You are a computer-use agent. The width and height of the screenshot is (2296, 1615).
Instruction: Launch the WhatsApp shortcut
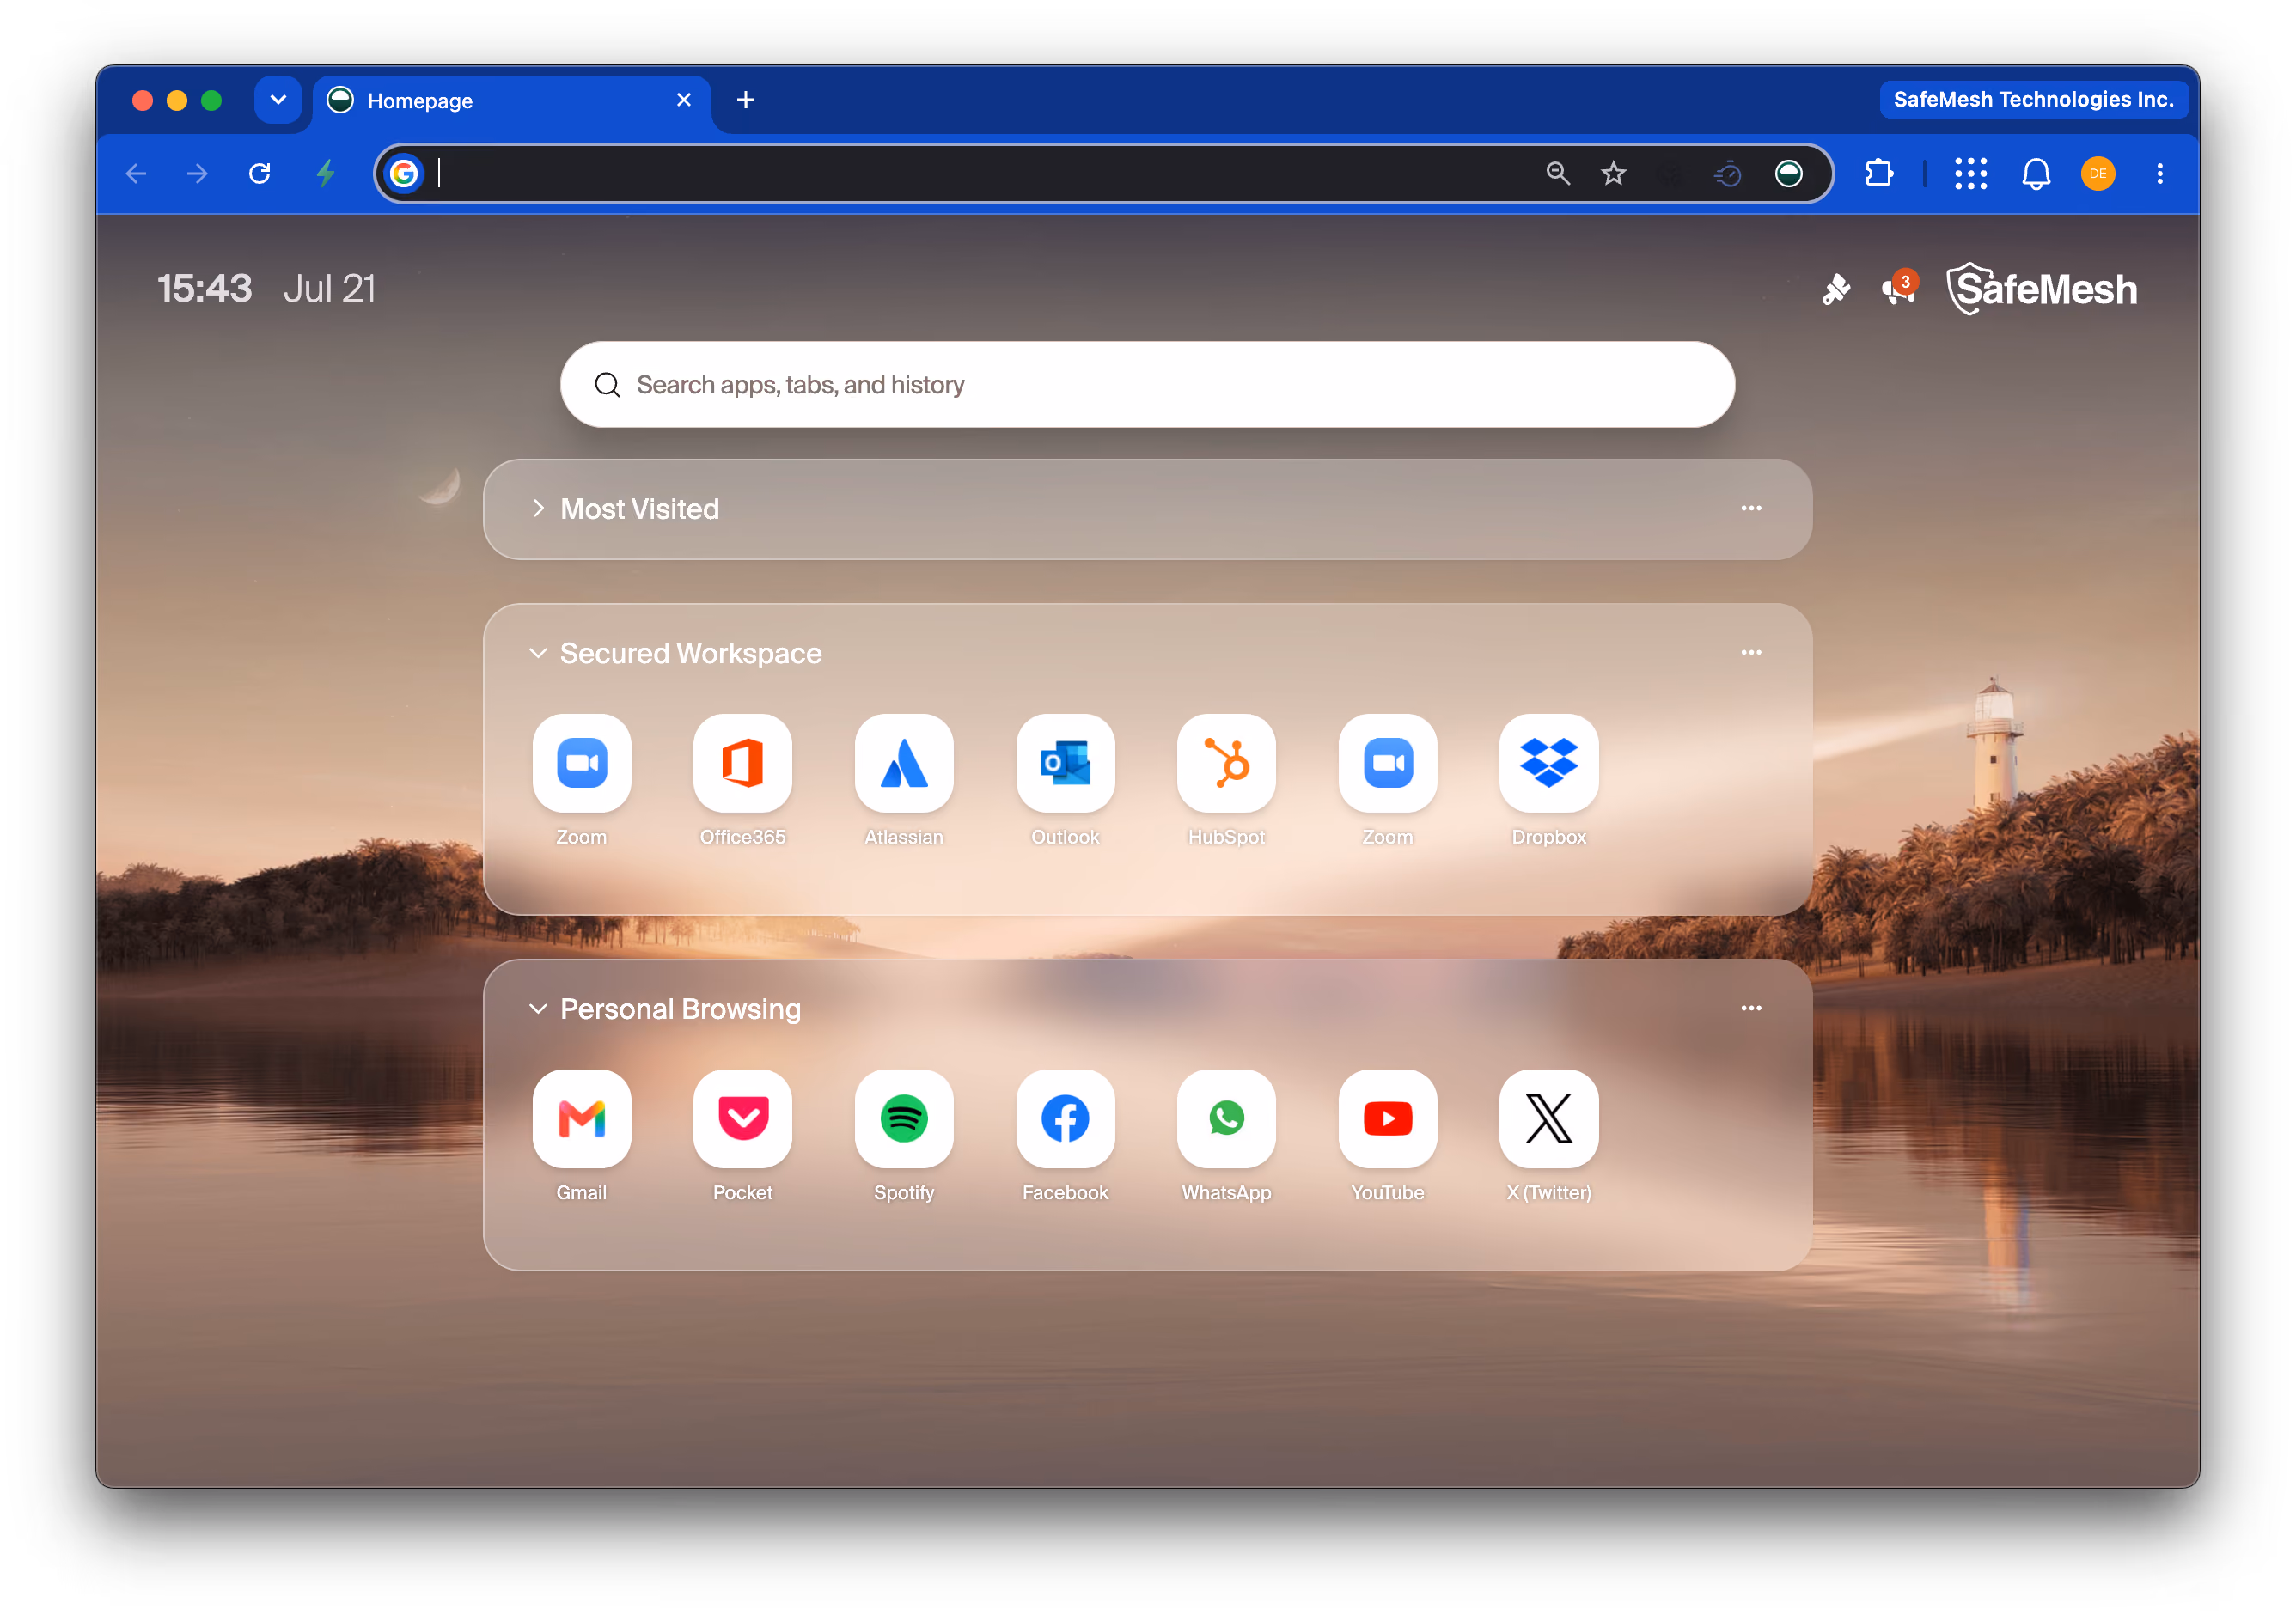[x=1226, y=1119]
